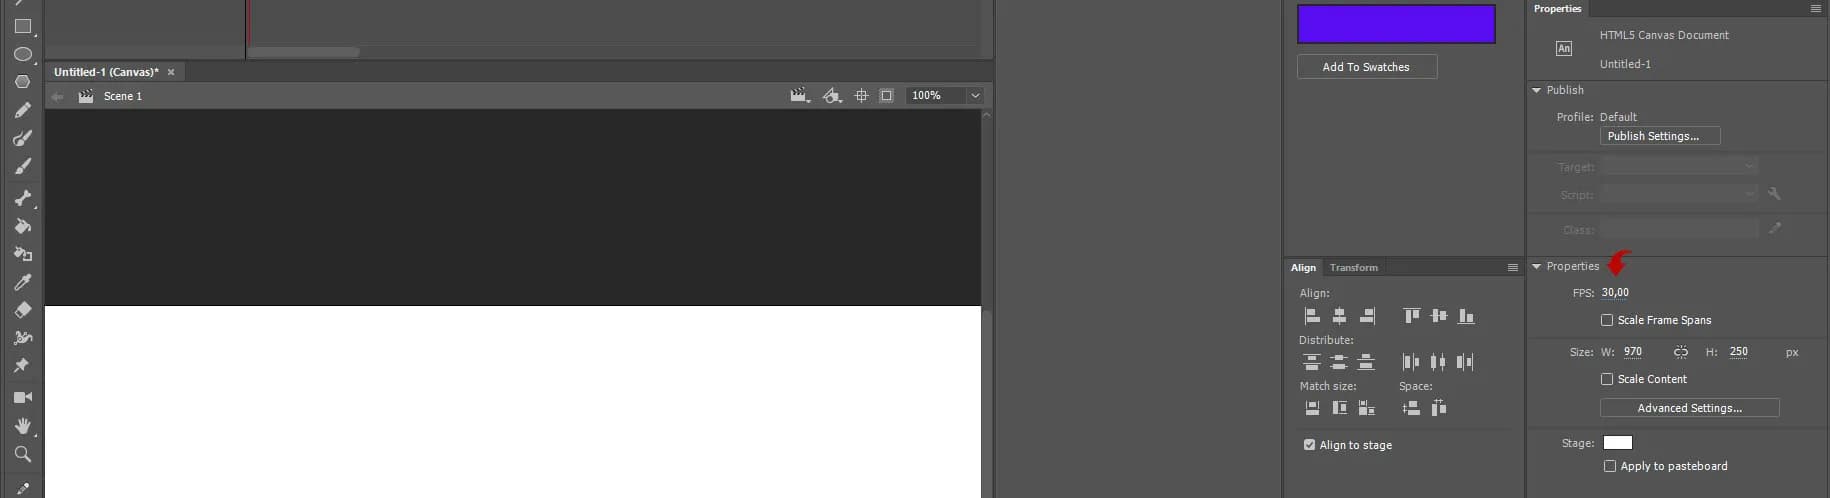The height and width of the screenshot is (498, 1830).
Task: Close the Untitled-1 (Canvas) document tab
Action: [x=171, y=72]
